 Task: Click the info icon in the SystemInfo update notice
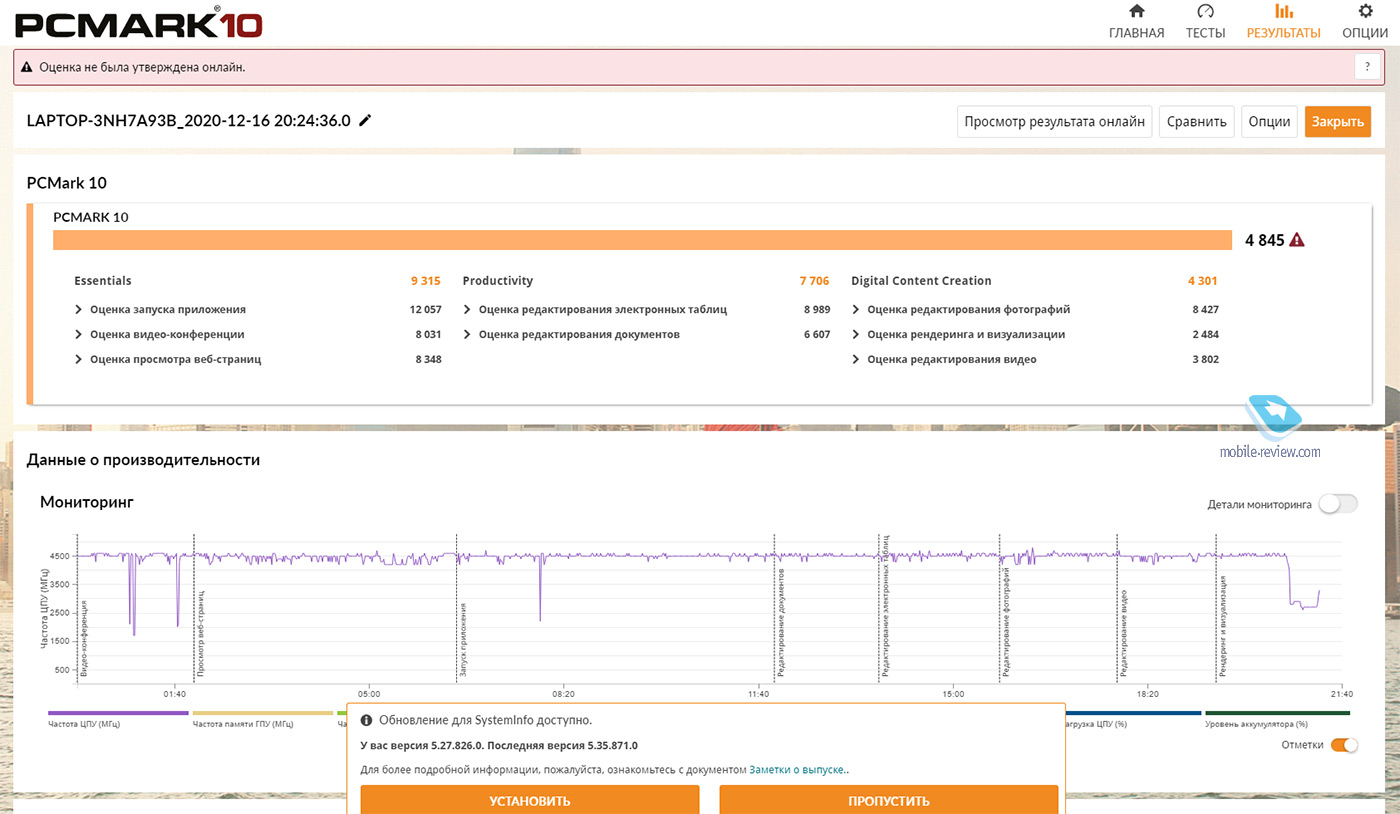pos(367,720)
